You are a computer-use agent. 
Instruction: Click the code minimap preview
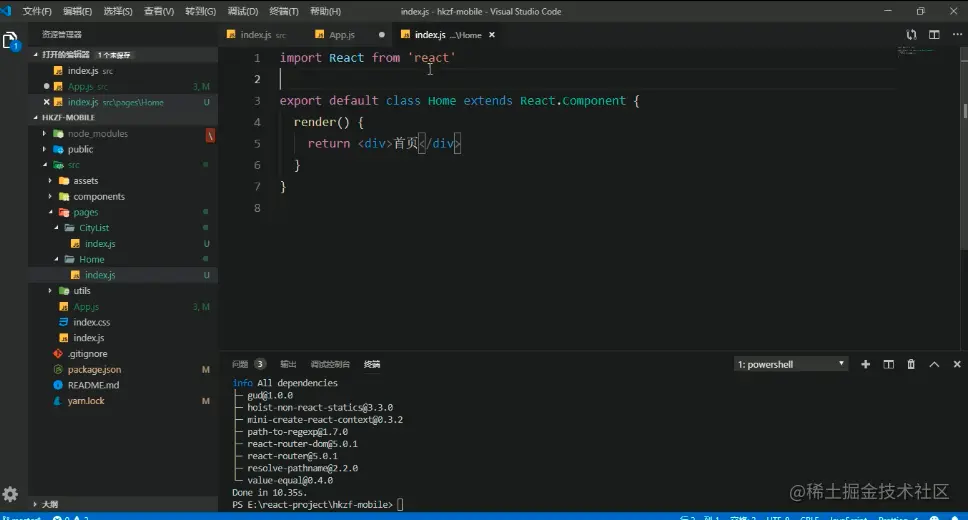click(916, 51)
